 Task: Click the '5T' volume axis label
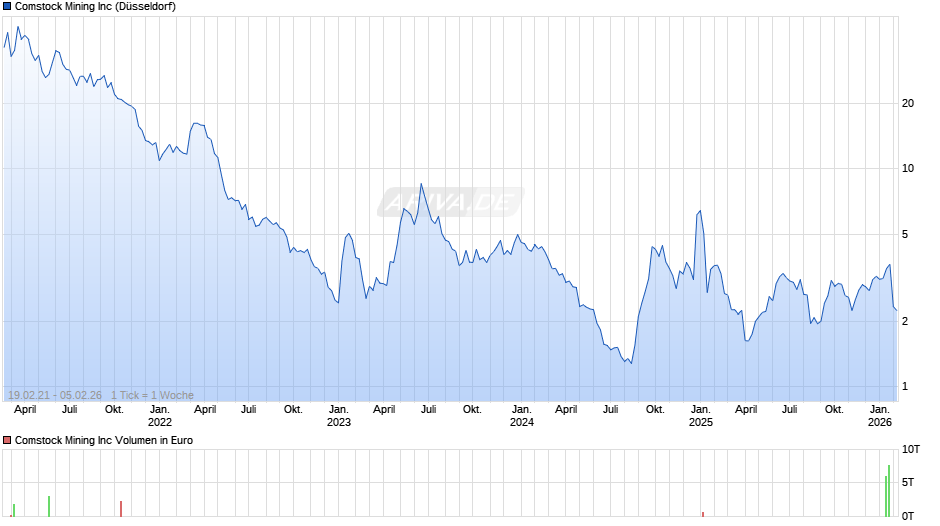tap(908, 482)
